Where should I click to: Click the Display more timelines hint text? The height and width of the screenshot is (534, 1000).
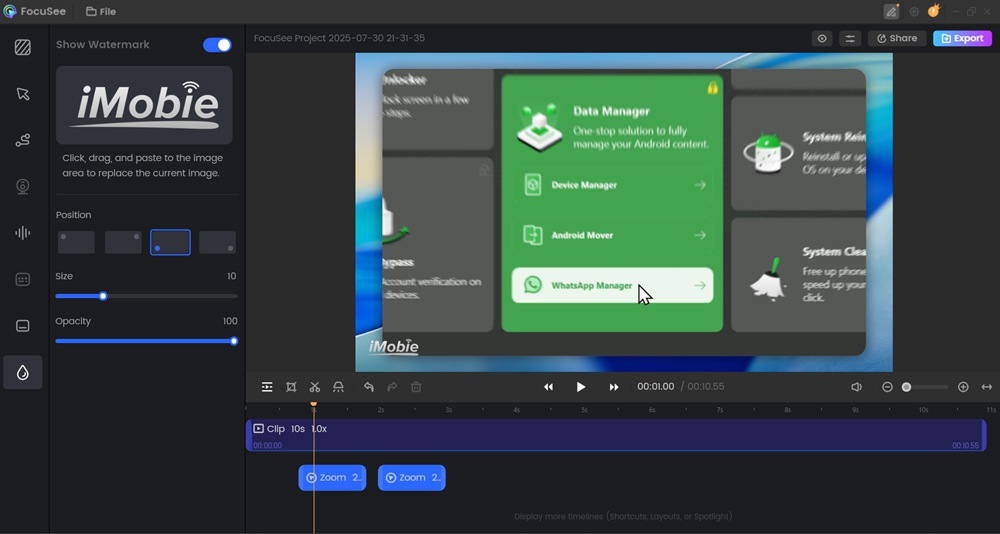pos(623,516)
